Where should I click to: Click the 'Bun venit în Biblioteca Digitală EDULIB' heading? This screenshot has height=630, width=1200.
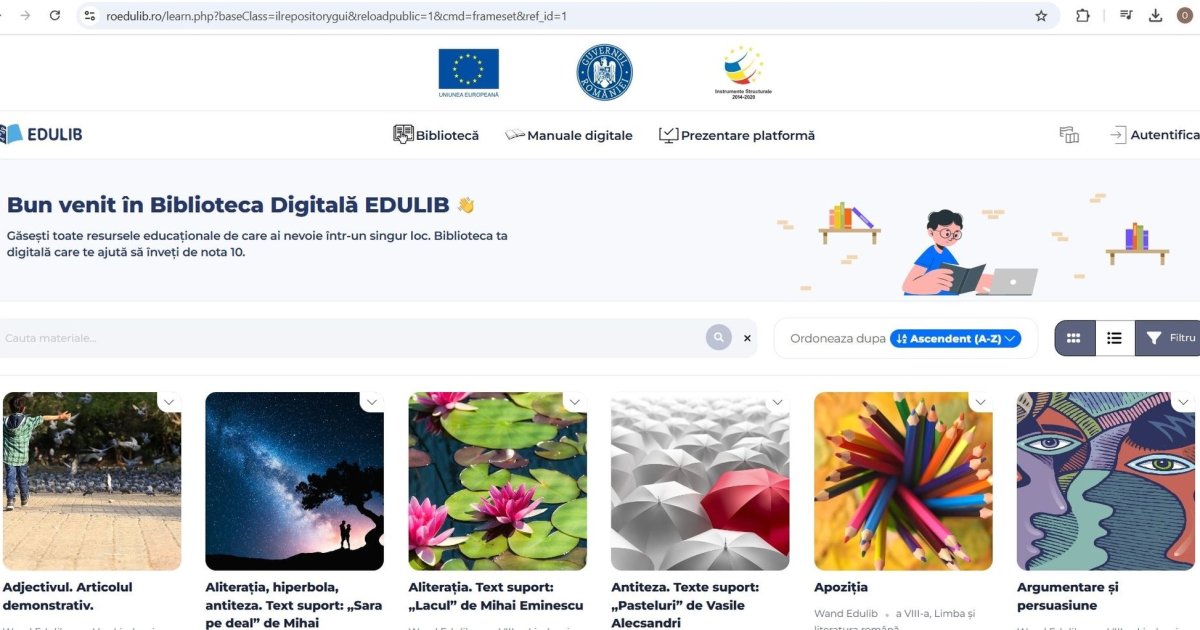(228, 205)
